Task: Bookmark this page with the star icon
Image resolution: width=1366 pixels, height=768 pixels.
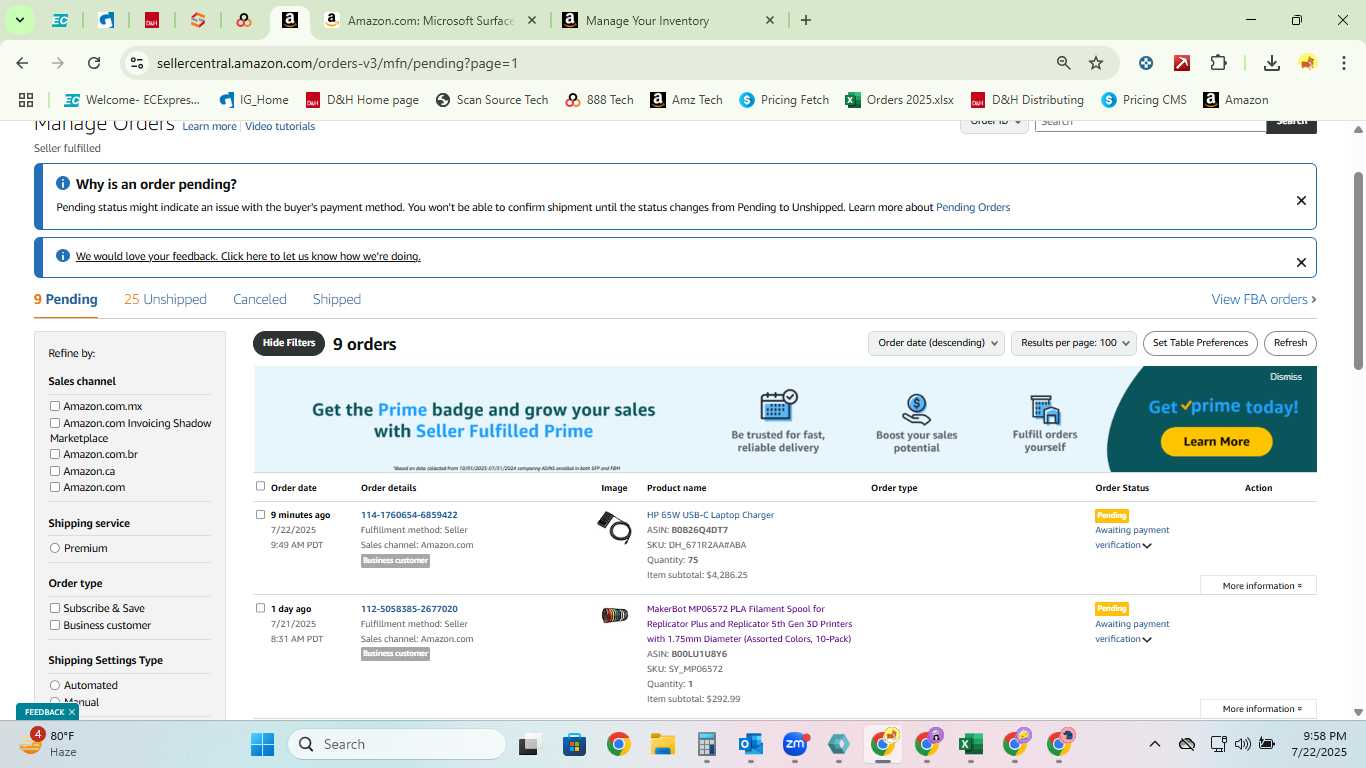Action: tap(1096, 63)
